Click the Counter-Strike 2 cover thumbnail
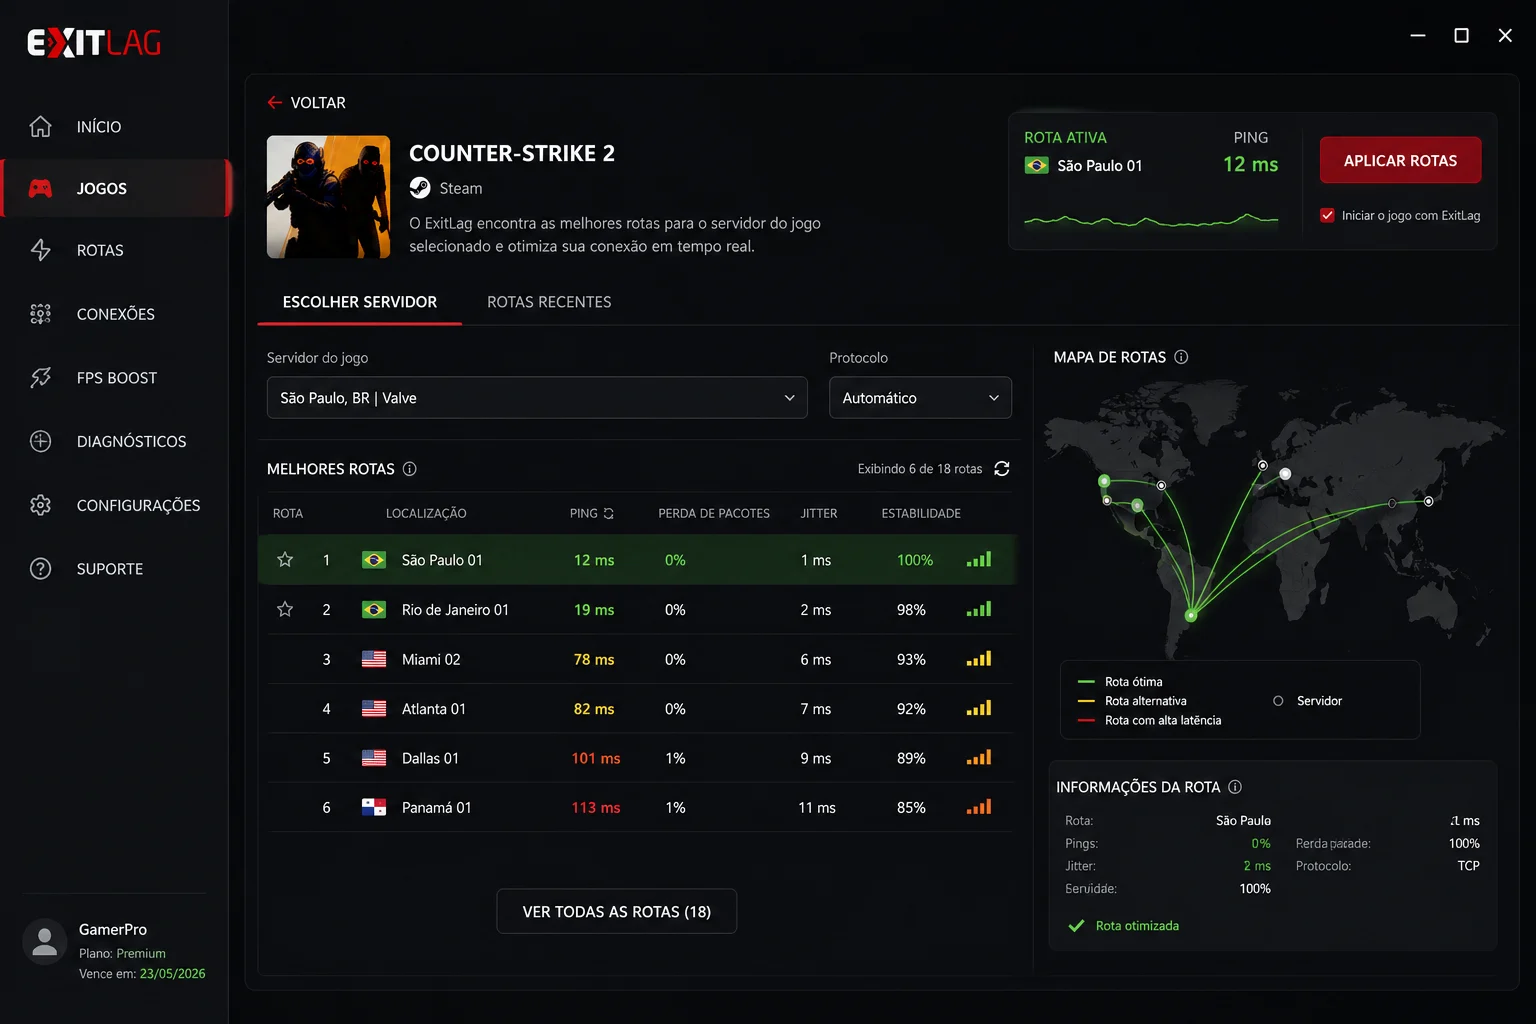1536x1024 pixels. tap(329, 197)
